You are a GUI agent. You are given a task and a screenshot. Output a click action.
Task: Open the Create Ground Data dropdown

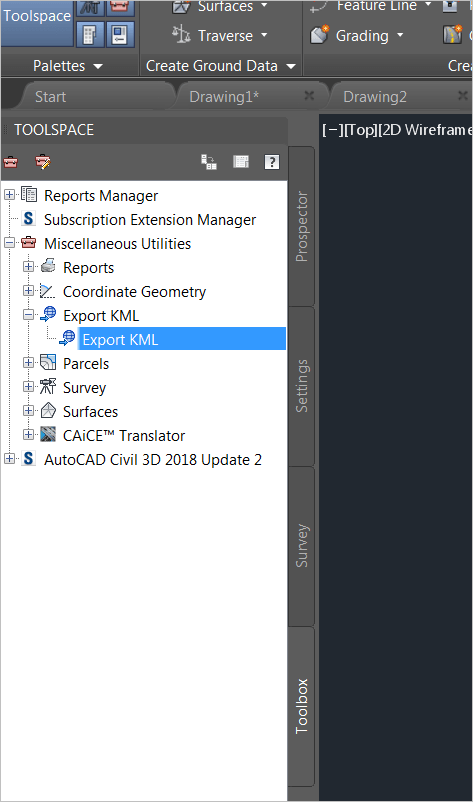pos(220,66)
